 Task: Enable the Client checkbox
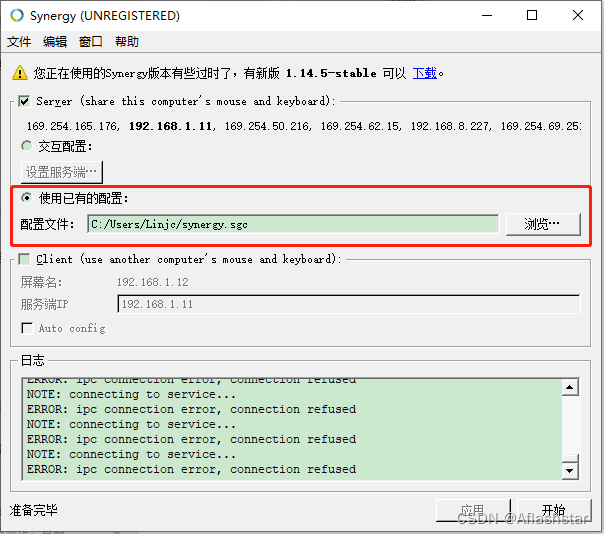(x=24, y=259)
